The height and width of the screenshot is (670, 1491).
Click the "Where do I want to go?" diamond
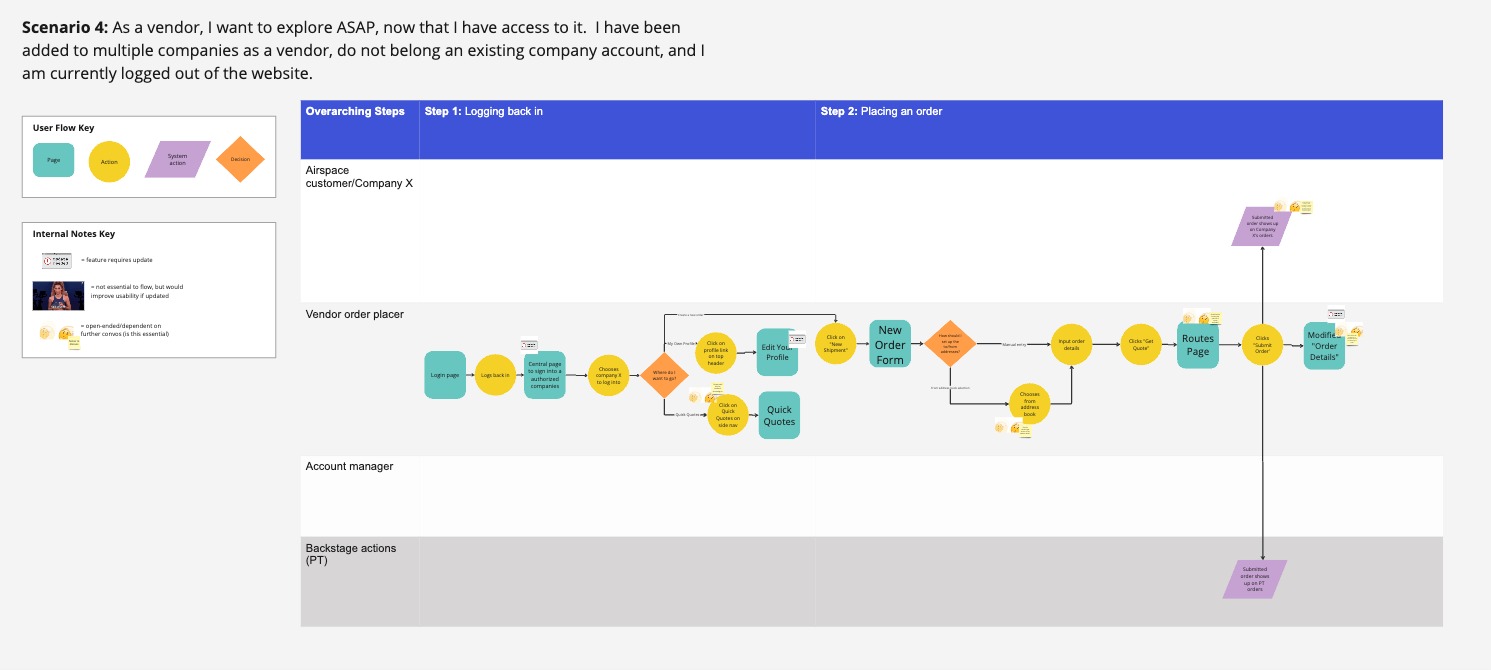pyautogui.click(x=665, y=375)
